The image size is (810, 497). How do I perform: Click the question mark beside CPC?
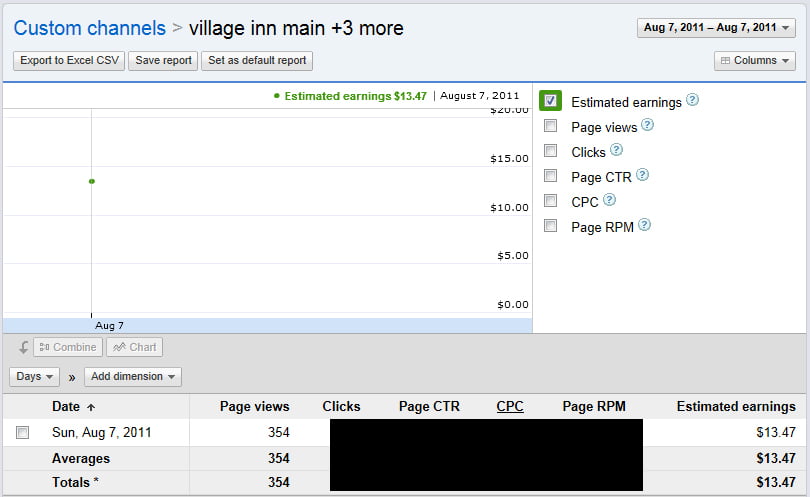click(x=610, y=199)
